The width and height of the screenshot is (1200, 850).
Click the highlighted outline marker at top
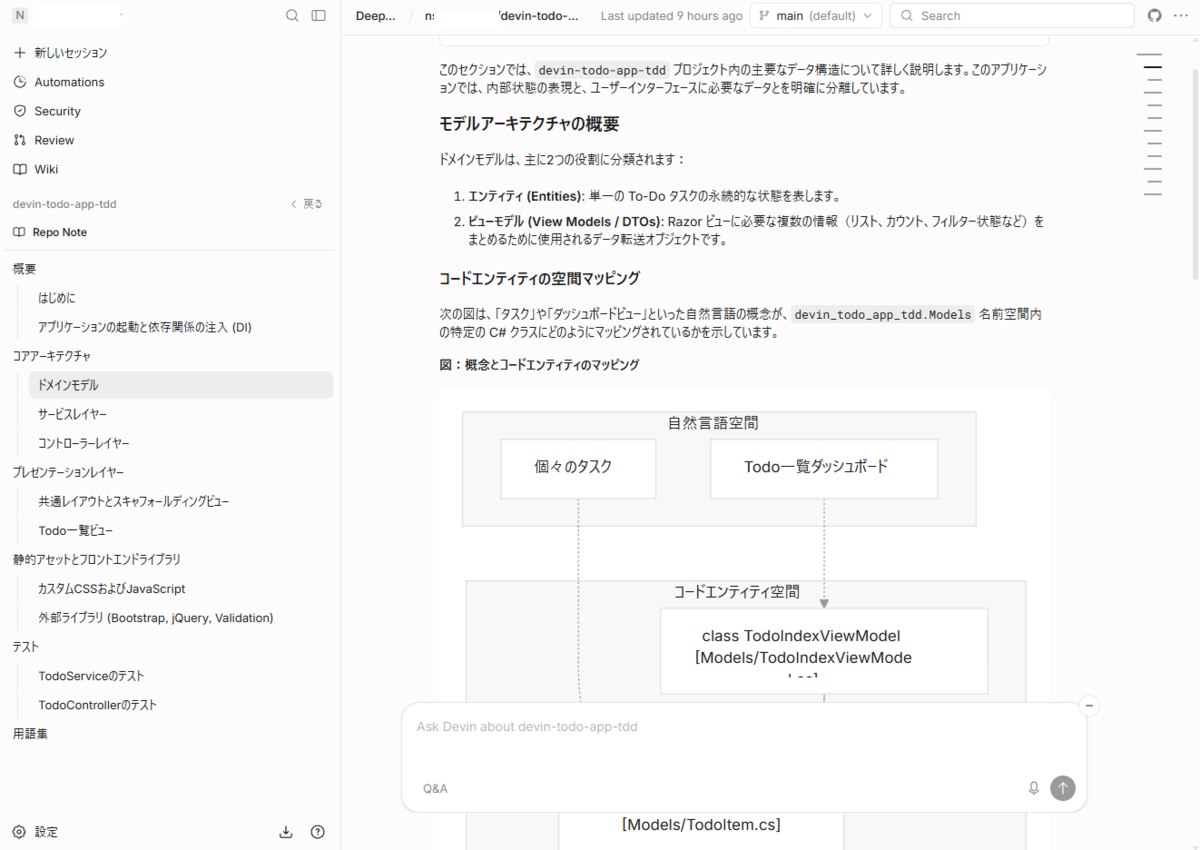click(x=1153, y=67)
